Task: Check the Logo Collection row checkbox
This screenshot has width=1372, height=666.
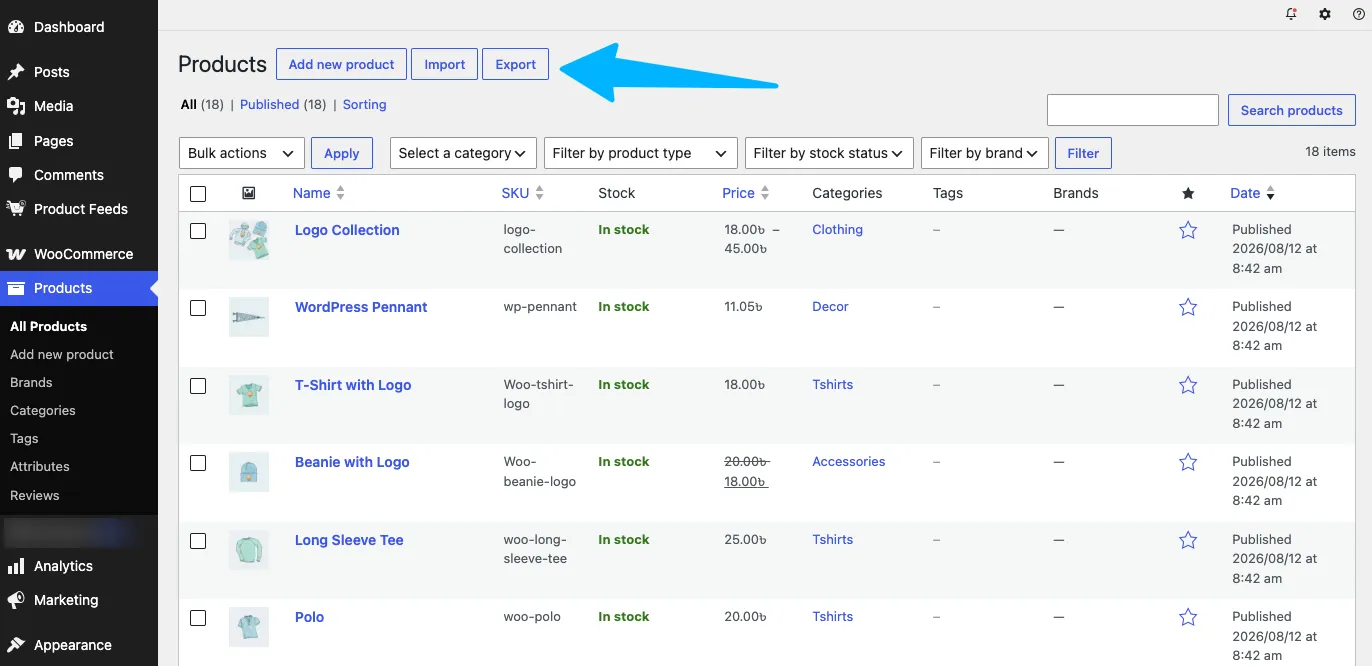Action: pos(198,231)
